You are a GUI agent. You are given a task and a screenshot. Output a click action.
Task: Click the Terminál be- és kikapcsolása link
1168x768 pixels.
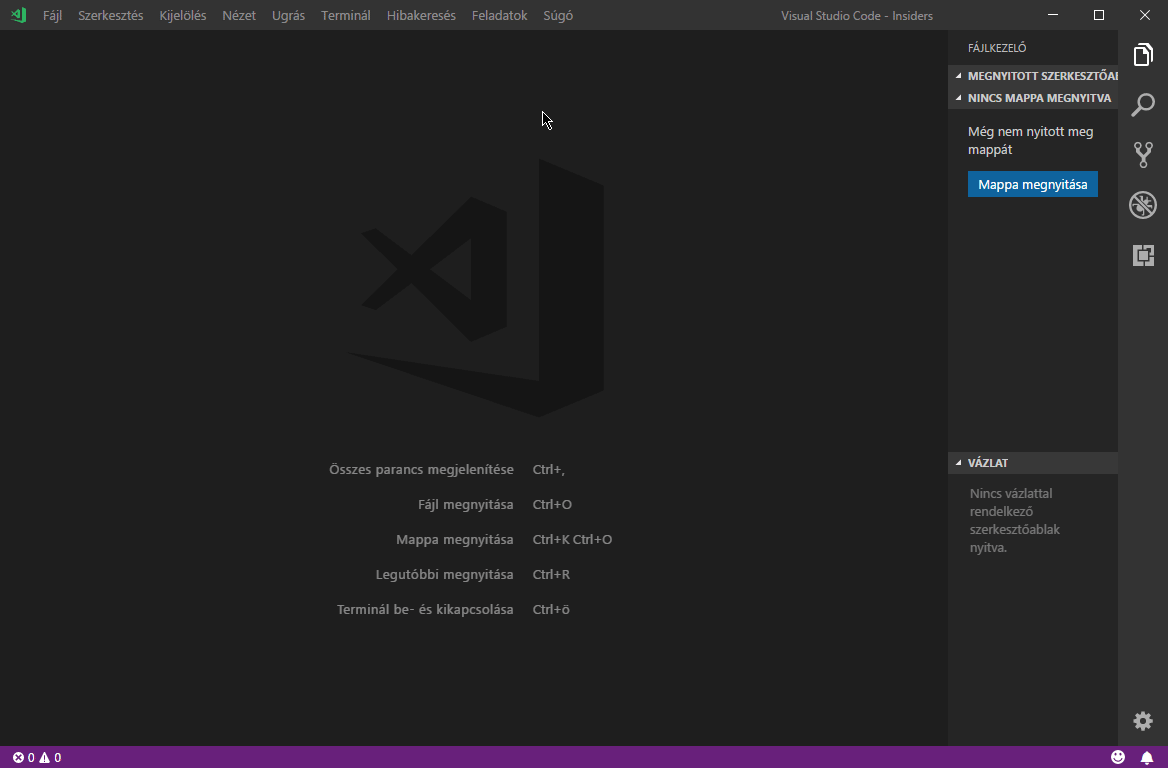(423, 609)
